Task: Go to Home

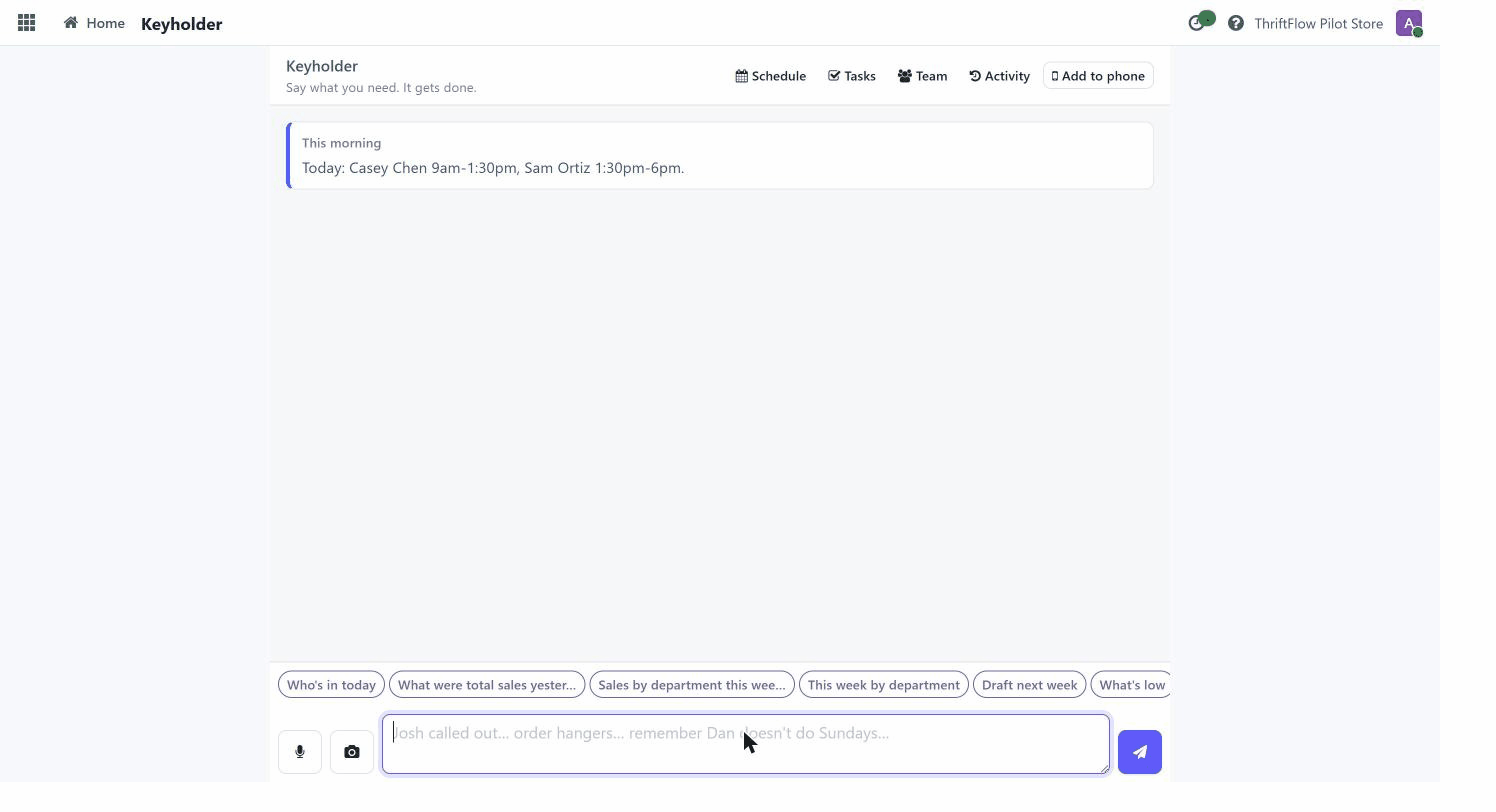Action: point(94,23)
